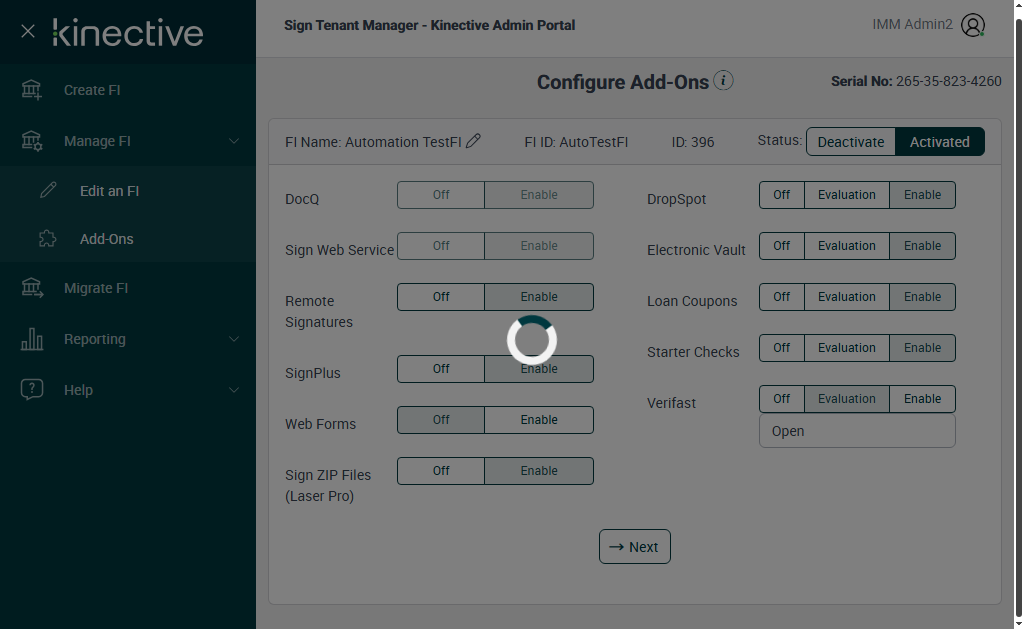This screenshot has height=629, width=1024.
Task: Click the Help question bubble icon
Action: click(31, 389)
